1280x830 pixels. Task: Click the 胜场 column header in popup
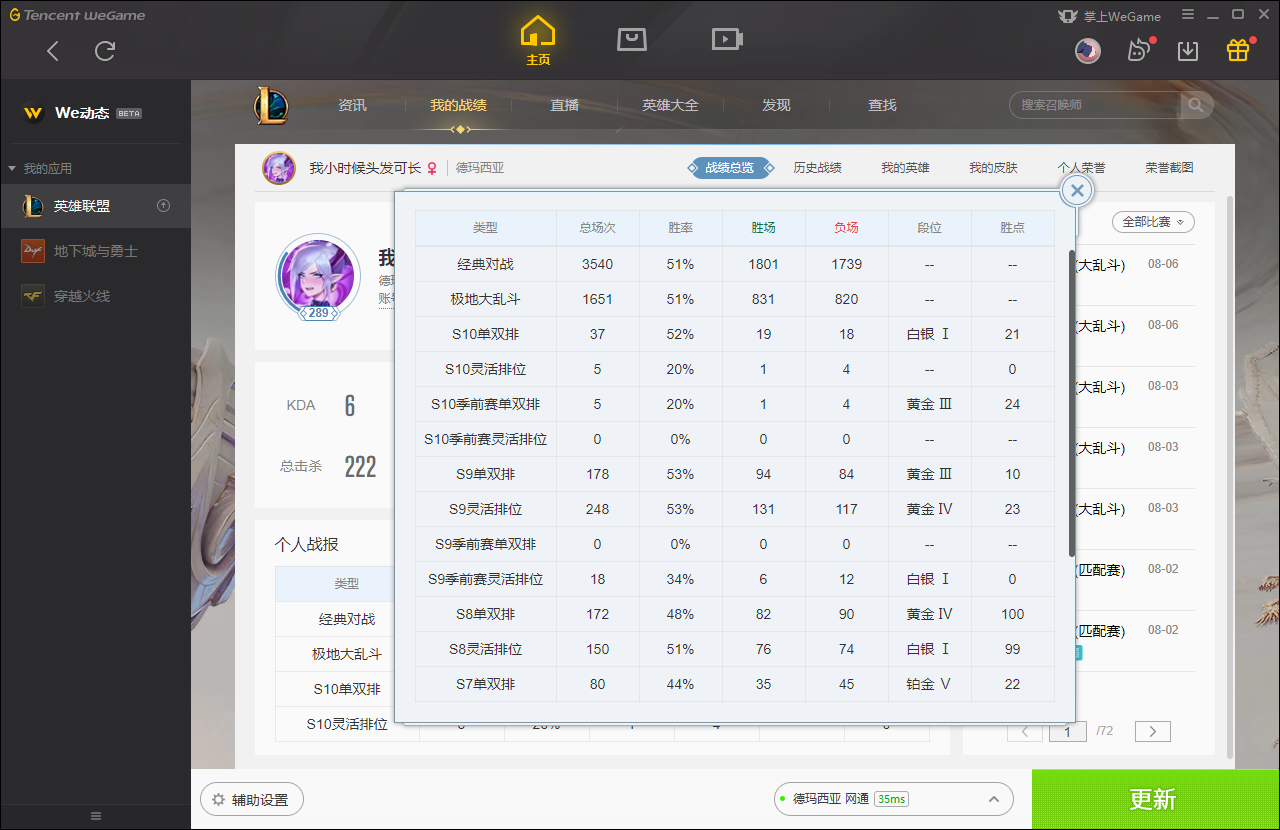pos(764,228)
